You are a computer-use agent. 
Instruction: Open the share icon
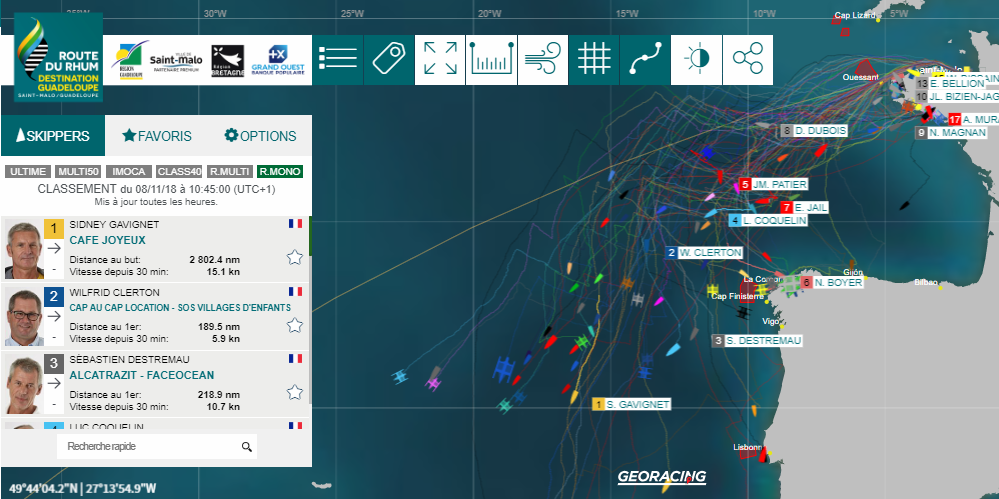(747, 60)
